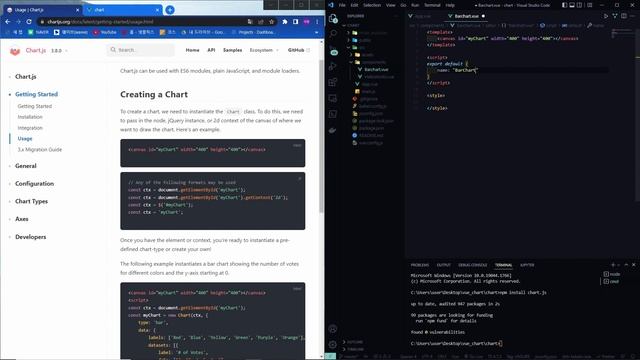
Task: Switch to Debug Console tab in panel
Action: tap(473, 265)
